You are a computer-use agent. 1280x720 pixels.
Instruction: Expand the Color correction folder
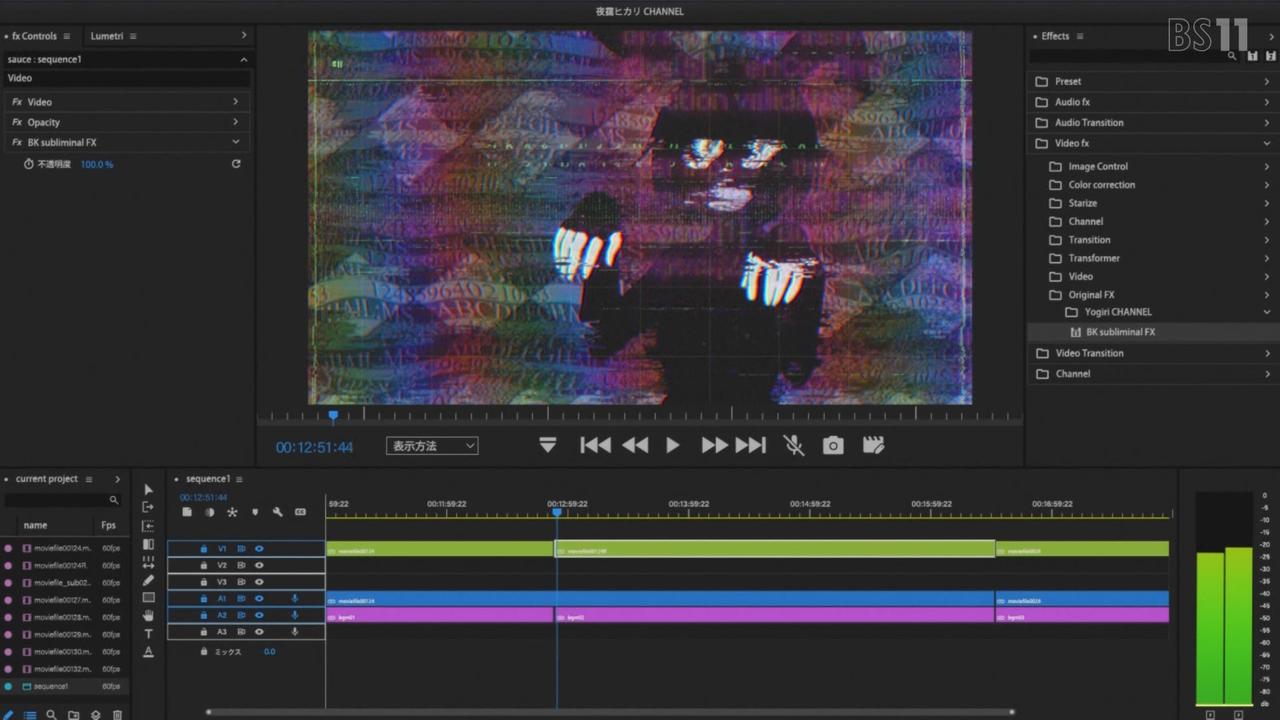[x=1267, y=185]
